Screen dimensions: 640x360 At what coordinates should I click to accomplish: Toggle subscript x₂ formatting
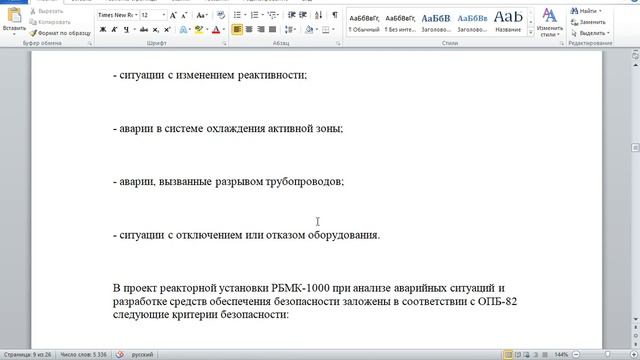click(156, 29)
